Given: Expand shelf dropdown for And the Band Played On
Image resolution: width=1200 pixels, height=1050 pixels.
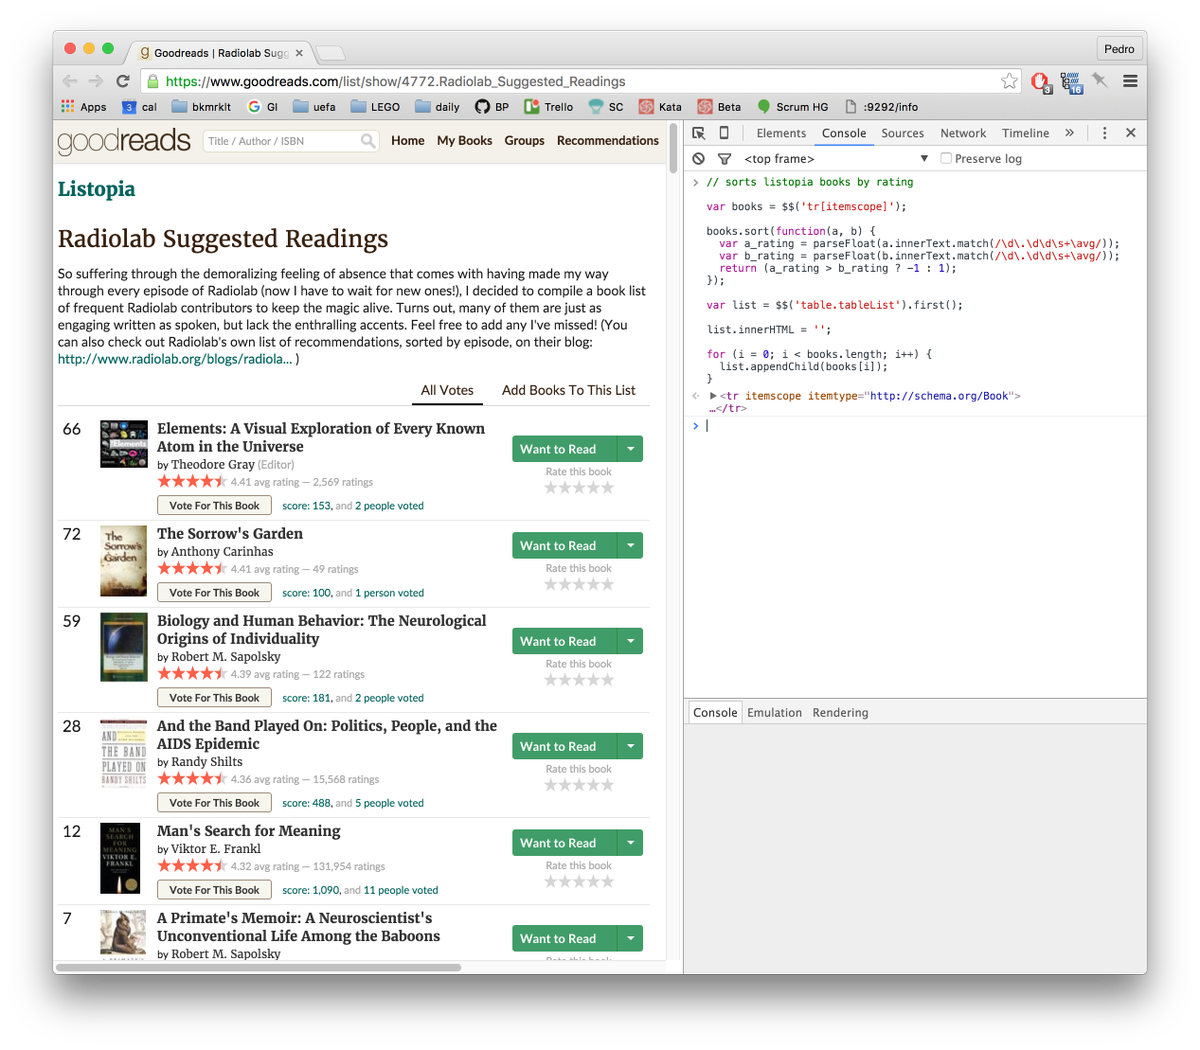Looking at the screenshot, I should pyautogui.click(x=630, y=746).
